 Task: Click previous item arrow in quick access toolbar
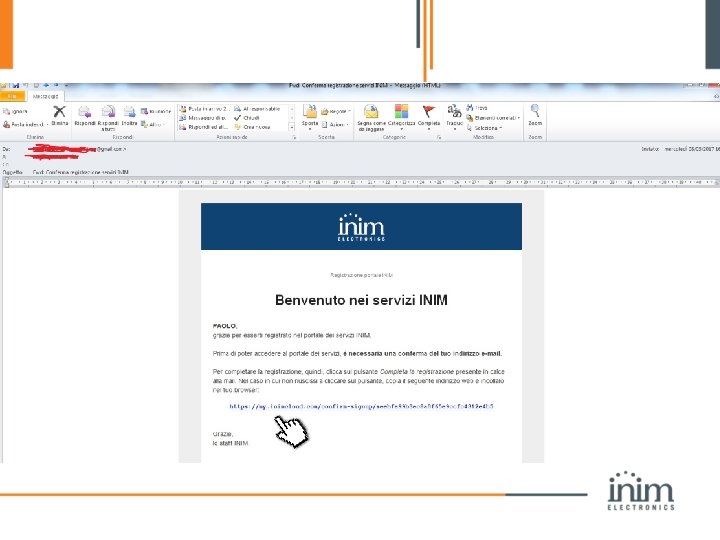46,85
